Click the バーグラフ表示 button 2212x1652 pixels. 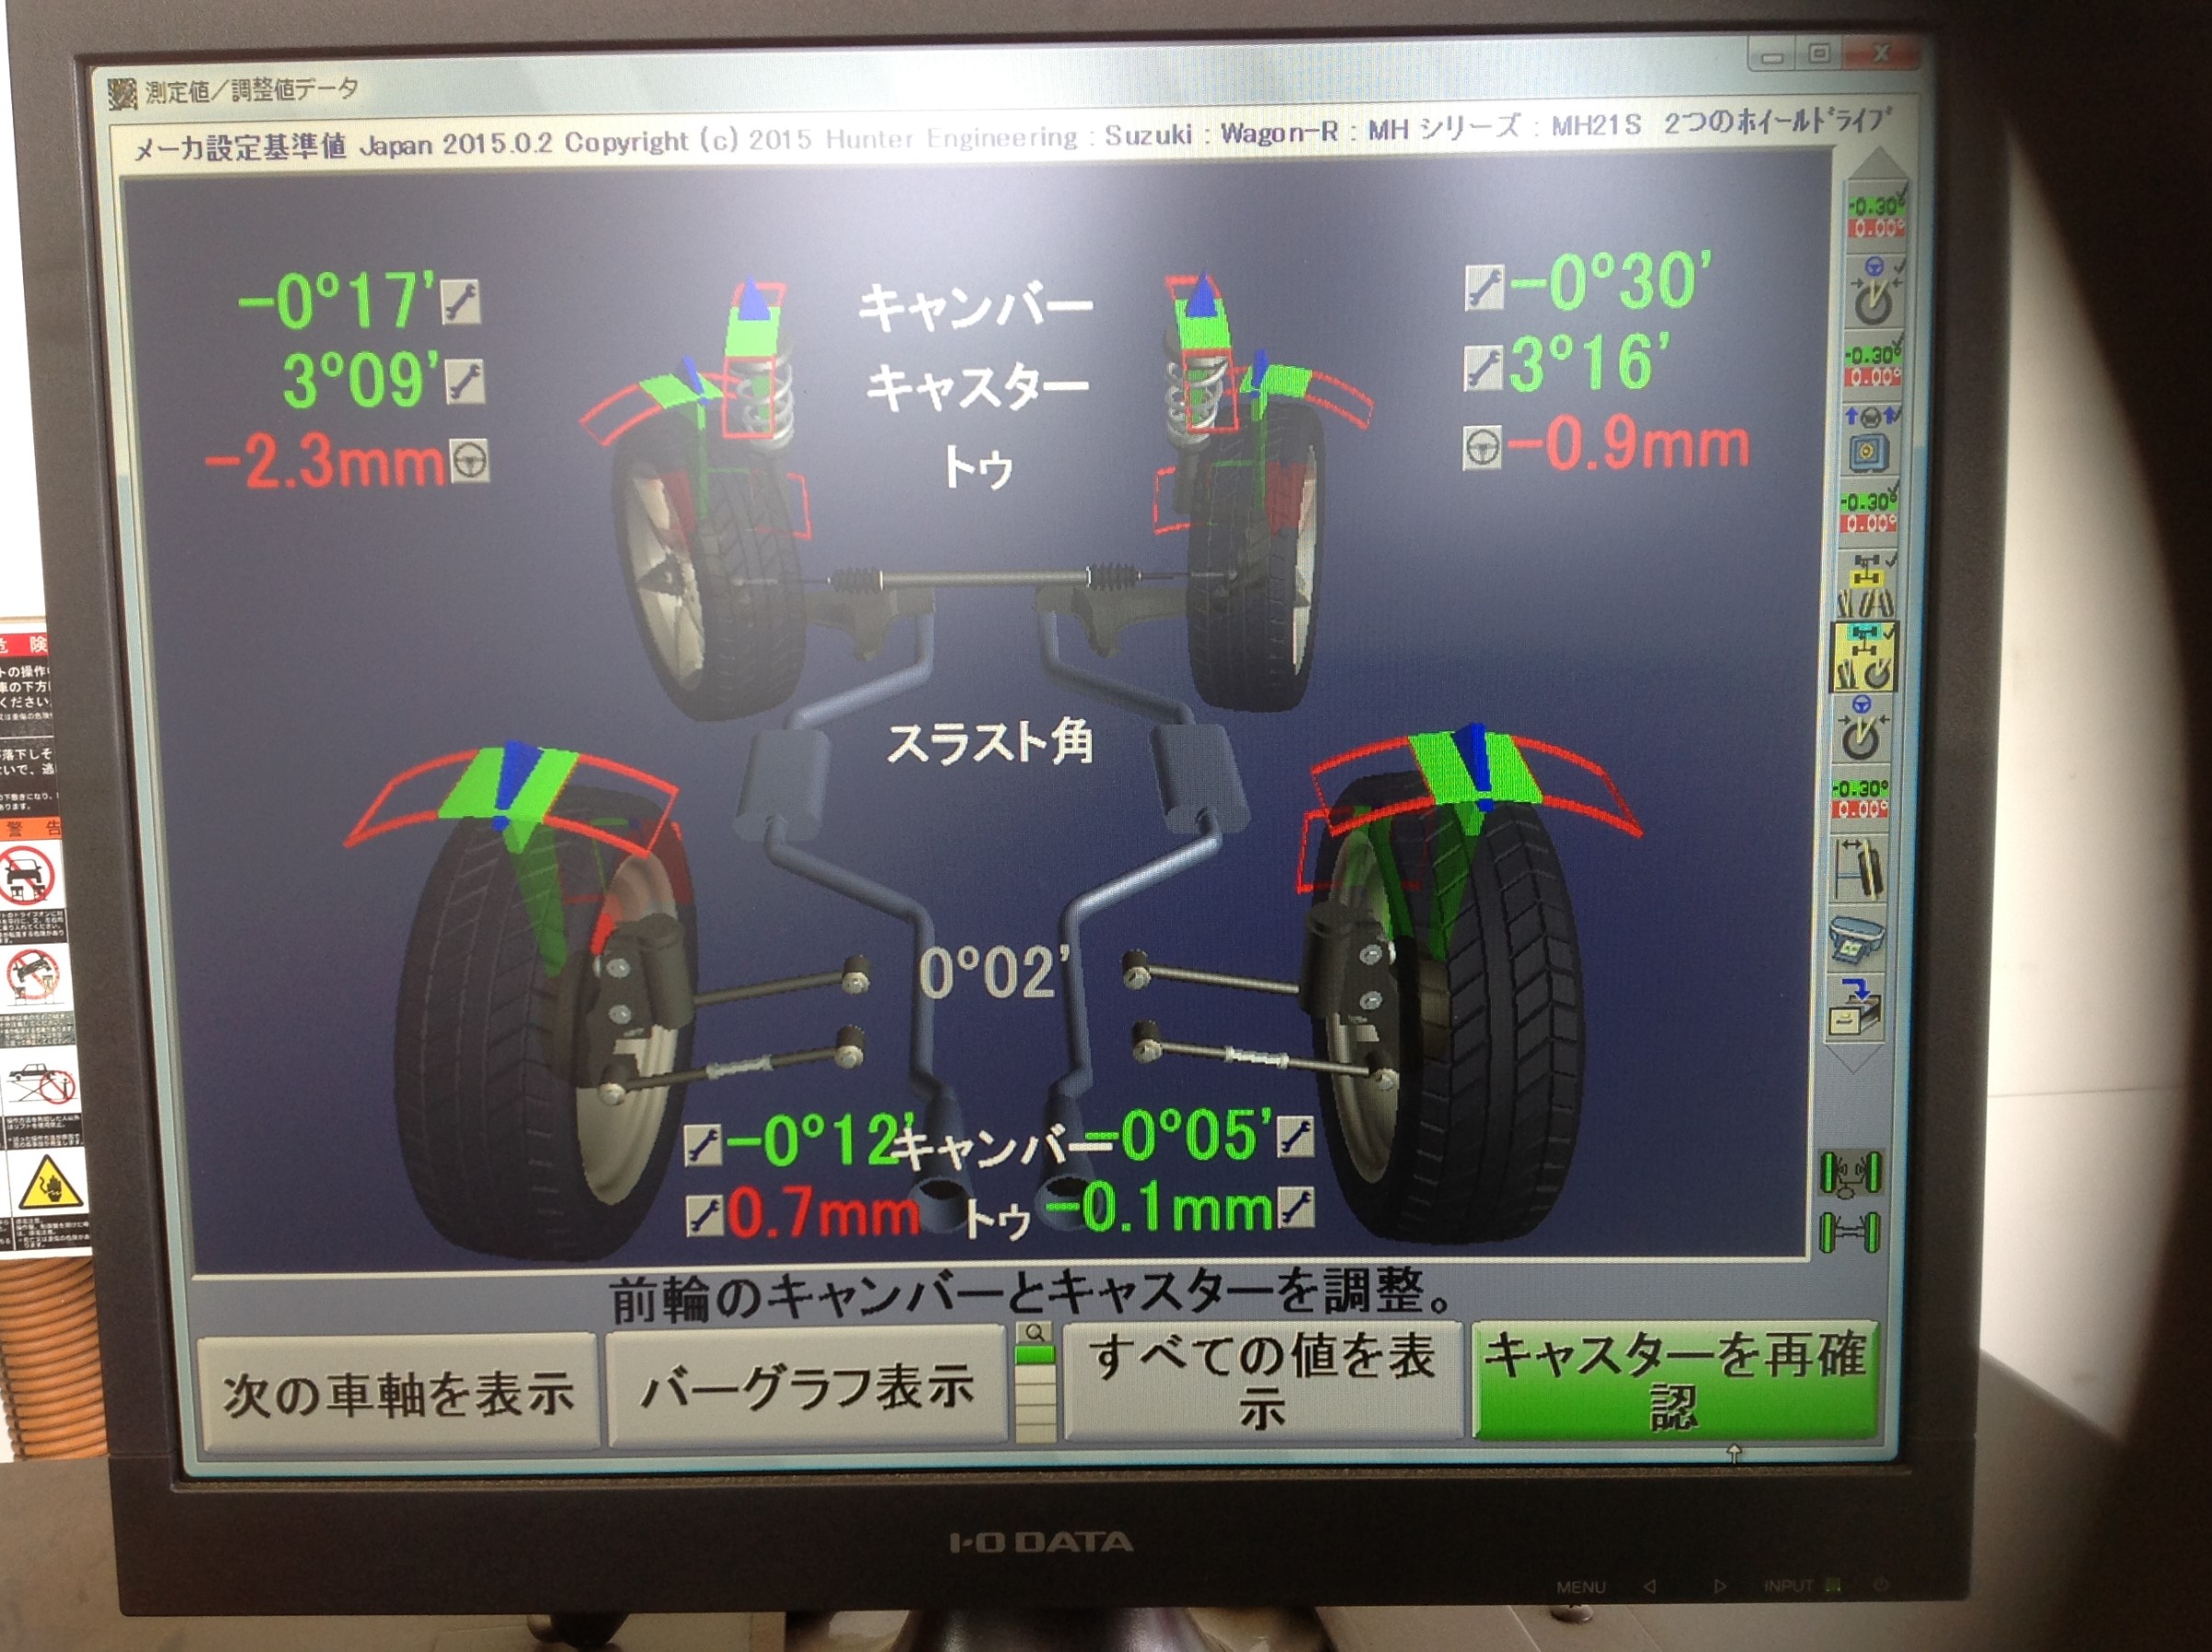point(806,1387)
